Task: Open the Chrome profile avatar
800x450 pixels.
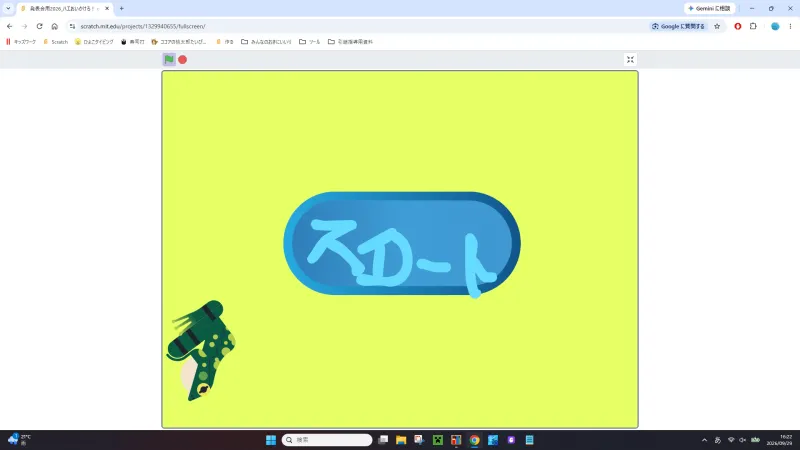Action: tap(775, 26)
